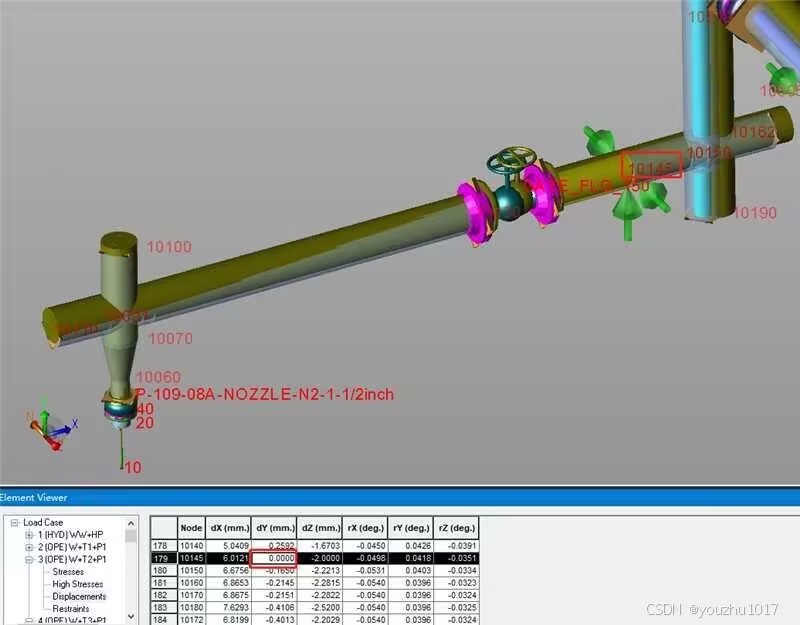This screenshot has height=625, width=800.
Task: Click dX value 7.6293
Action: pyautogui.click(x=228, y=607)
